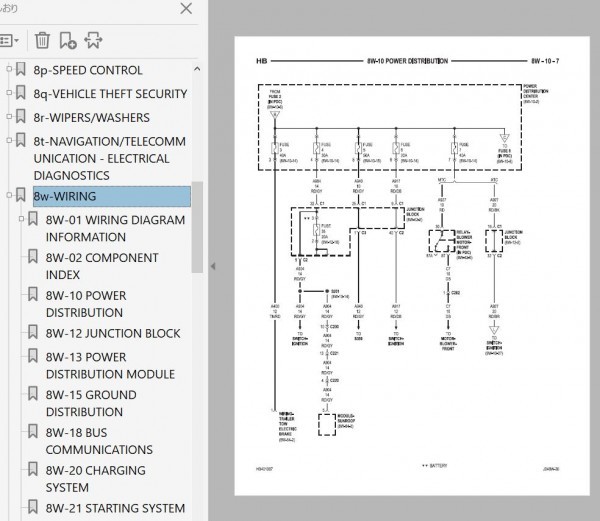This screenshot has width=600, height=521.
Task: Expand 8W-01 WIRING DIAGRAM INFORMATION
Action: [x=21, y=219]
